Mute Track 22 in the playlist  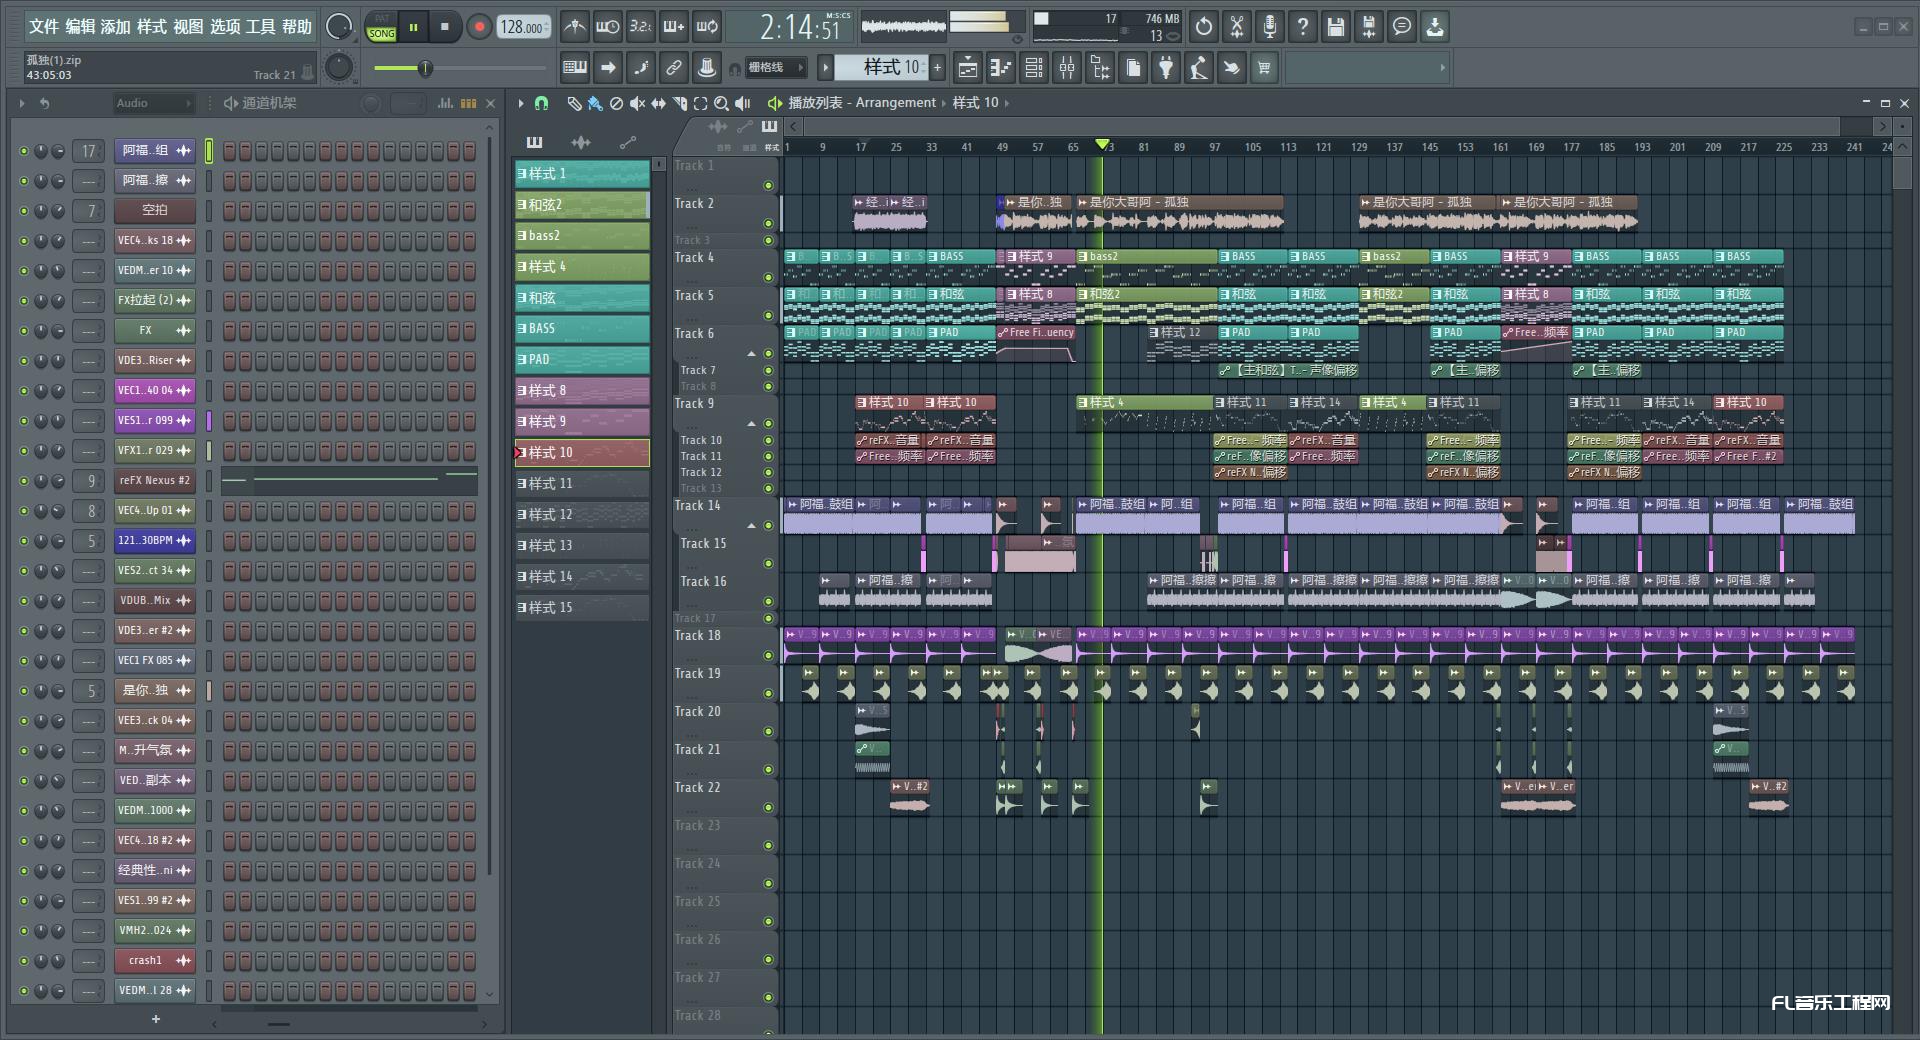(x=768, y=807)
